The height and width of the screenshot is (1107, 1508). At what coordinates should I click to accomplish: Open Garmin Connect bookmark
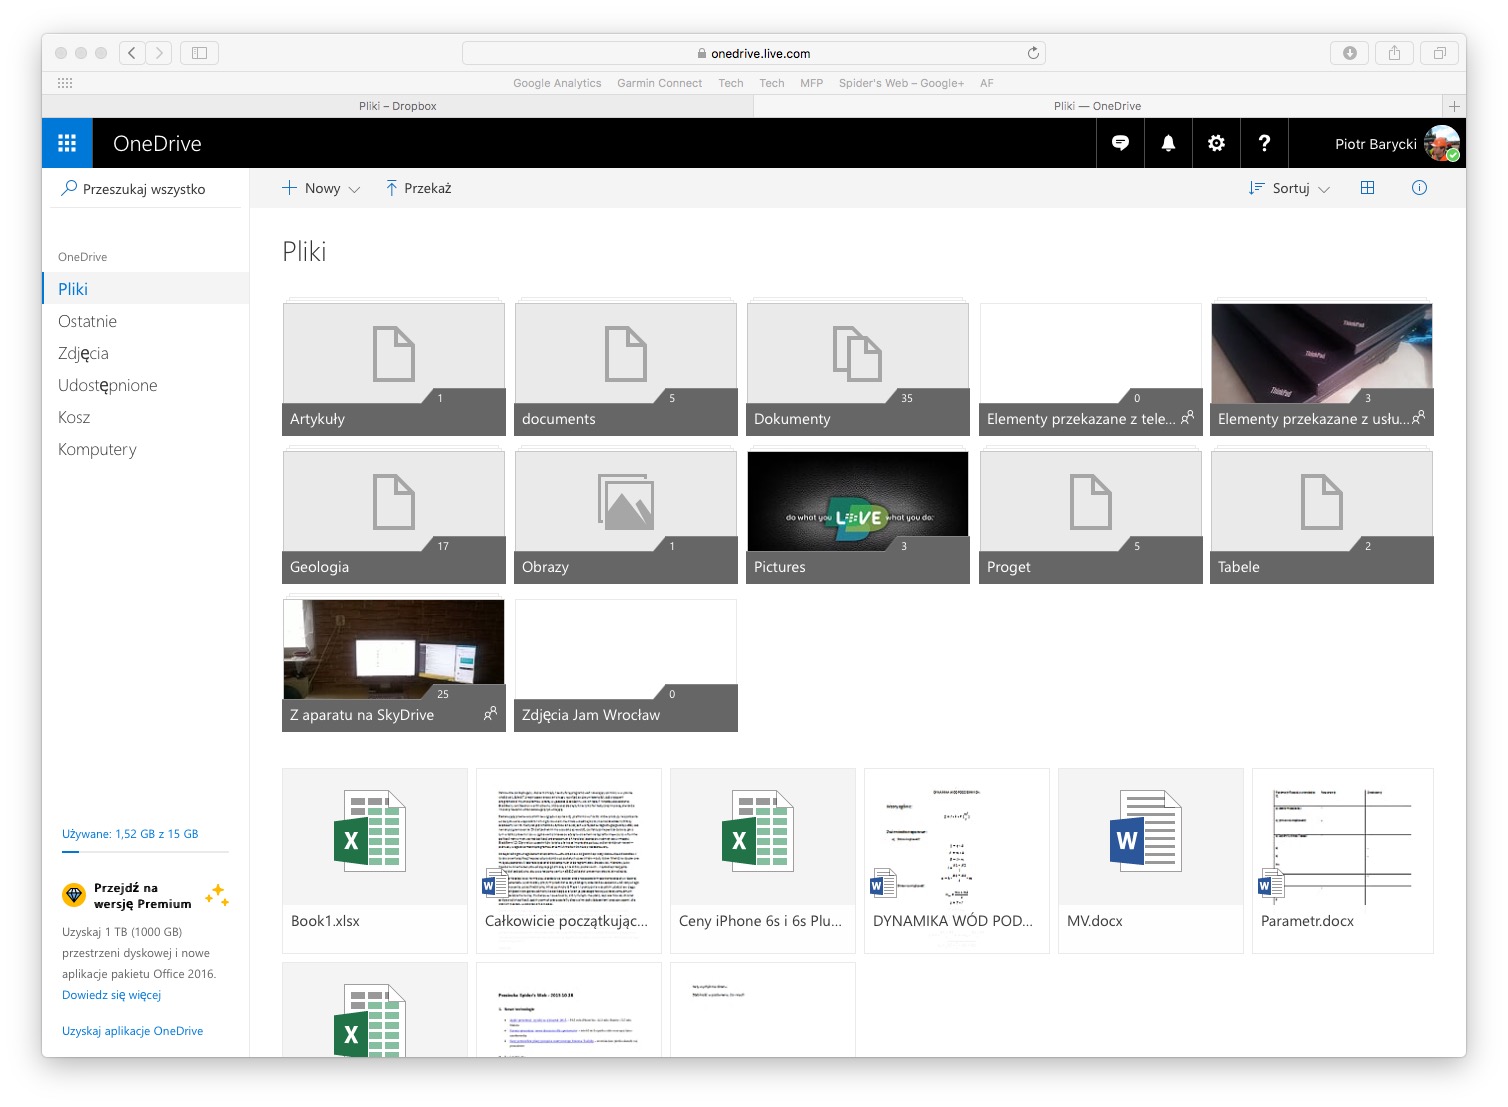coord(659,83)
